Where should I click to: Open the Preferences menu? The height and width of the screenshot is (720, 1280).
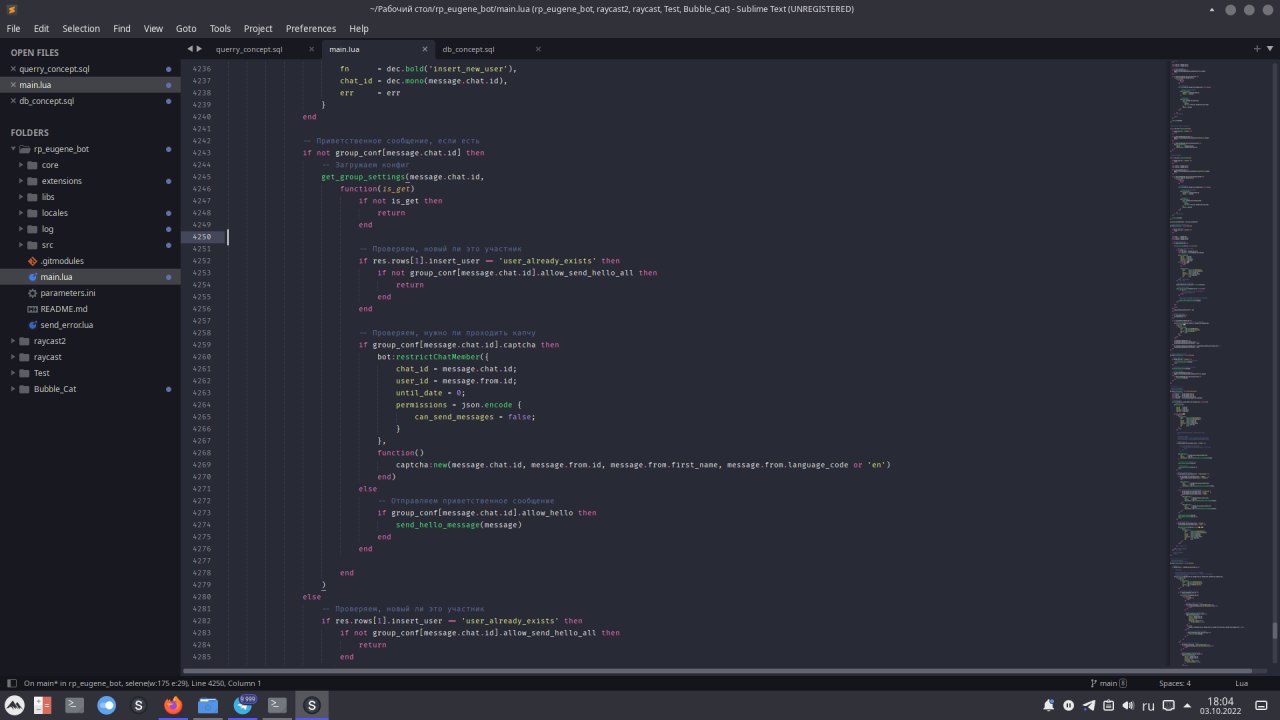(311, 29)
